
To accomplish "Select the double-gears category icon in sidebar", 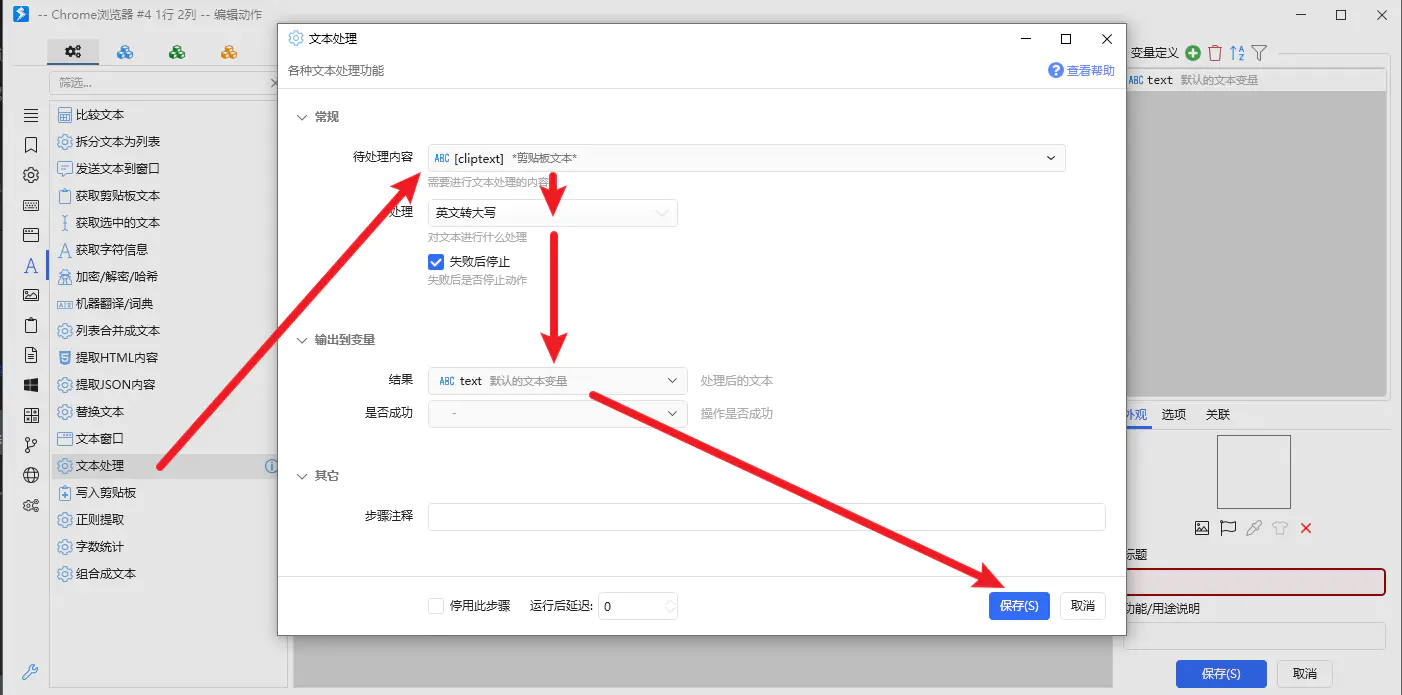I will click(x=31, y=505).
